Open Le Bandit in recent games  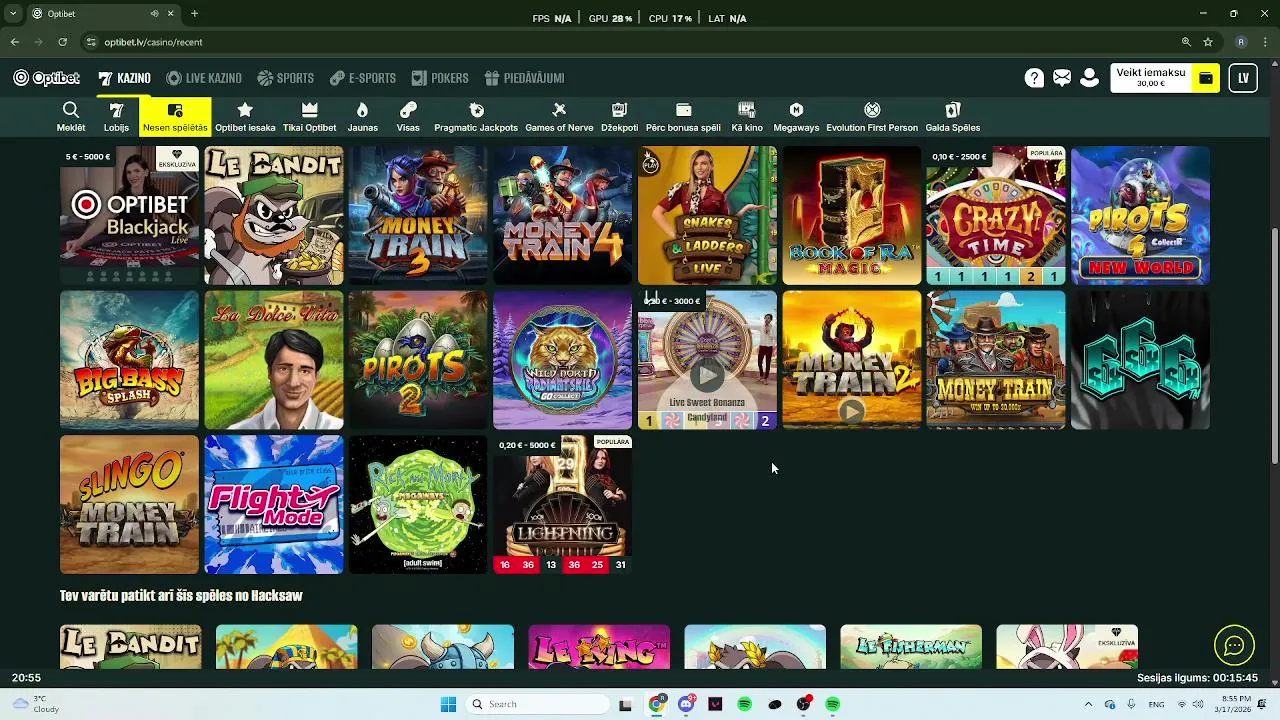(x=274, y=215)
